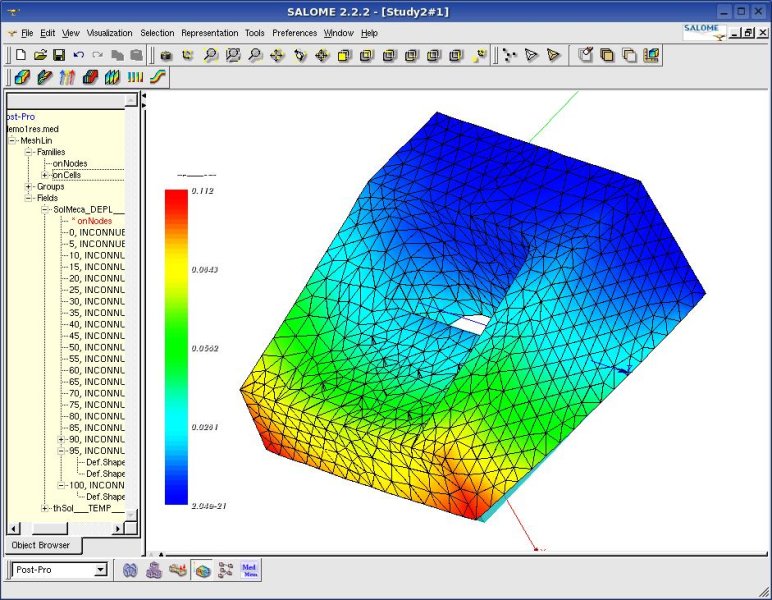The width and height of the screenshot is (772, 600).
Task: Activate the Geometry module icon
Action: click(130, 570)
